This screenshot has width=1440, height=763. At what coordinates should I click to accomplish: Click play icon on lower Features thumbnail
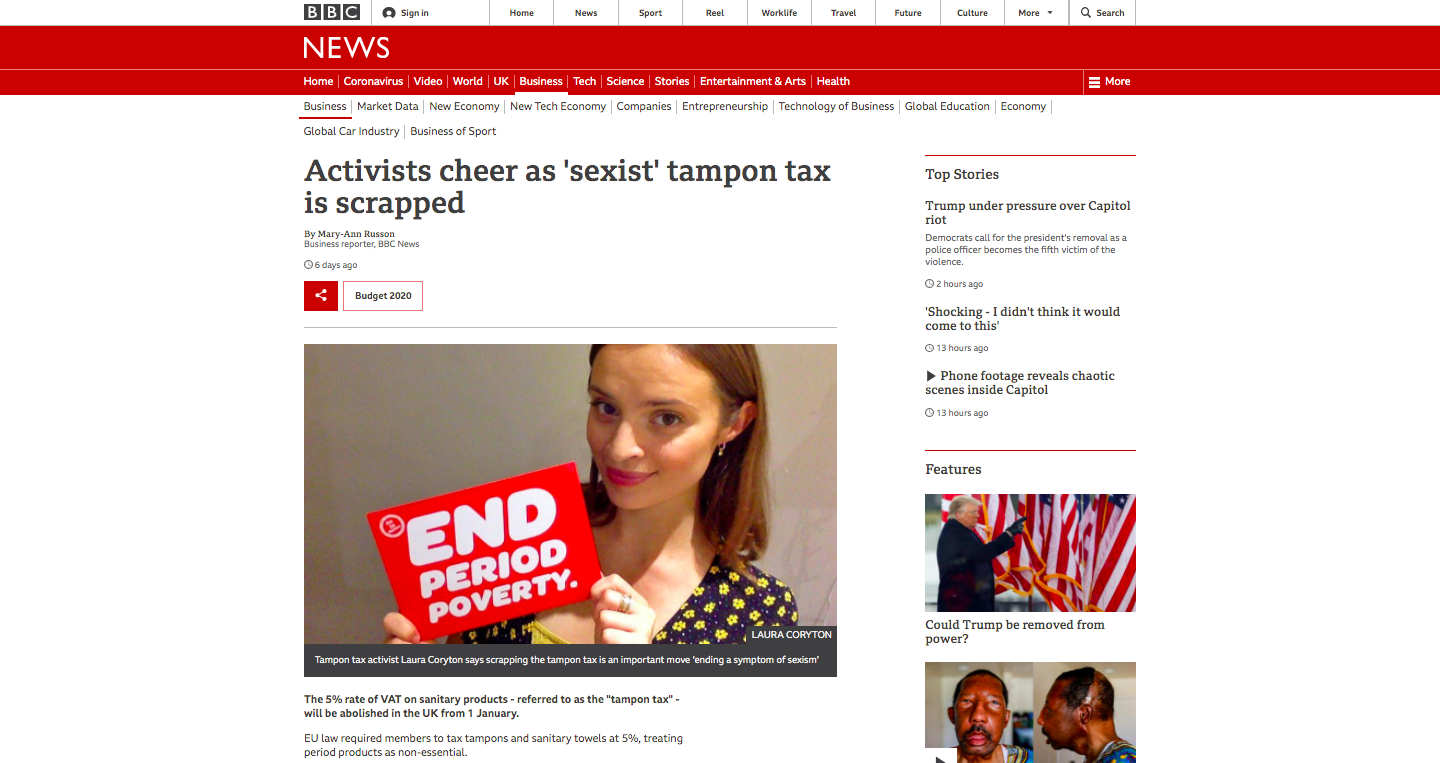point(941,757)
